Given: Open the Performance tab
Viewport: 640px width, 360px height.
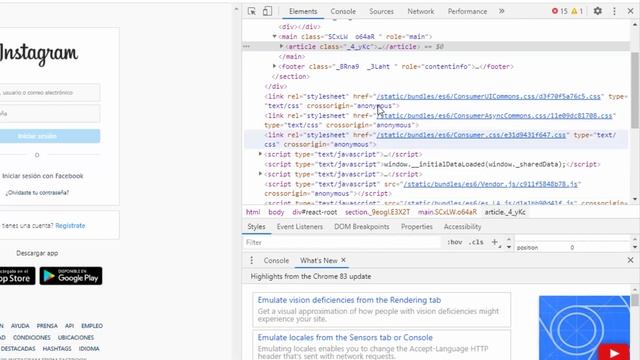Looking at the screenshot, I should (x=467, y=11).
